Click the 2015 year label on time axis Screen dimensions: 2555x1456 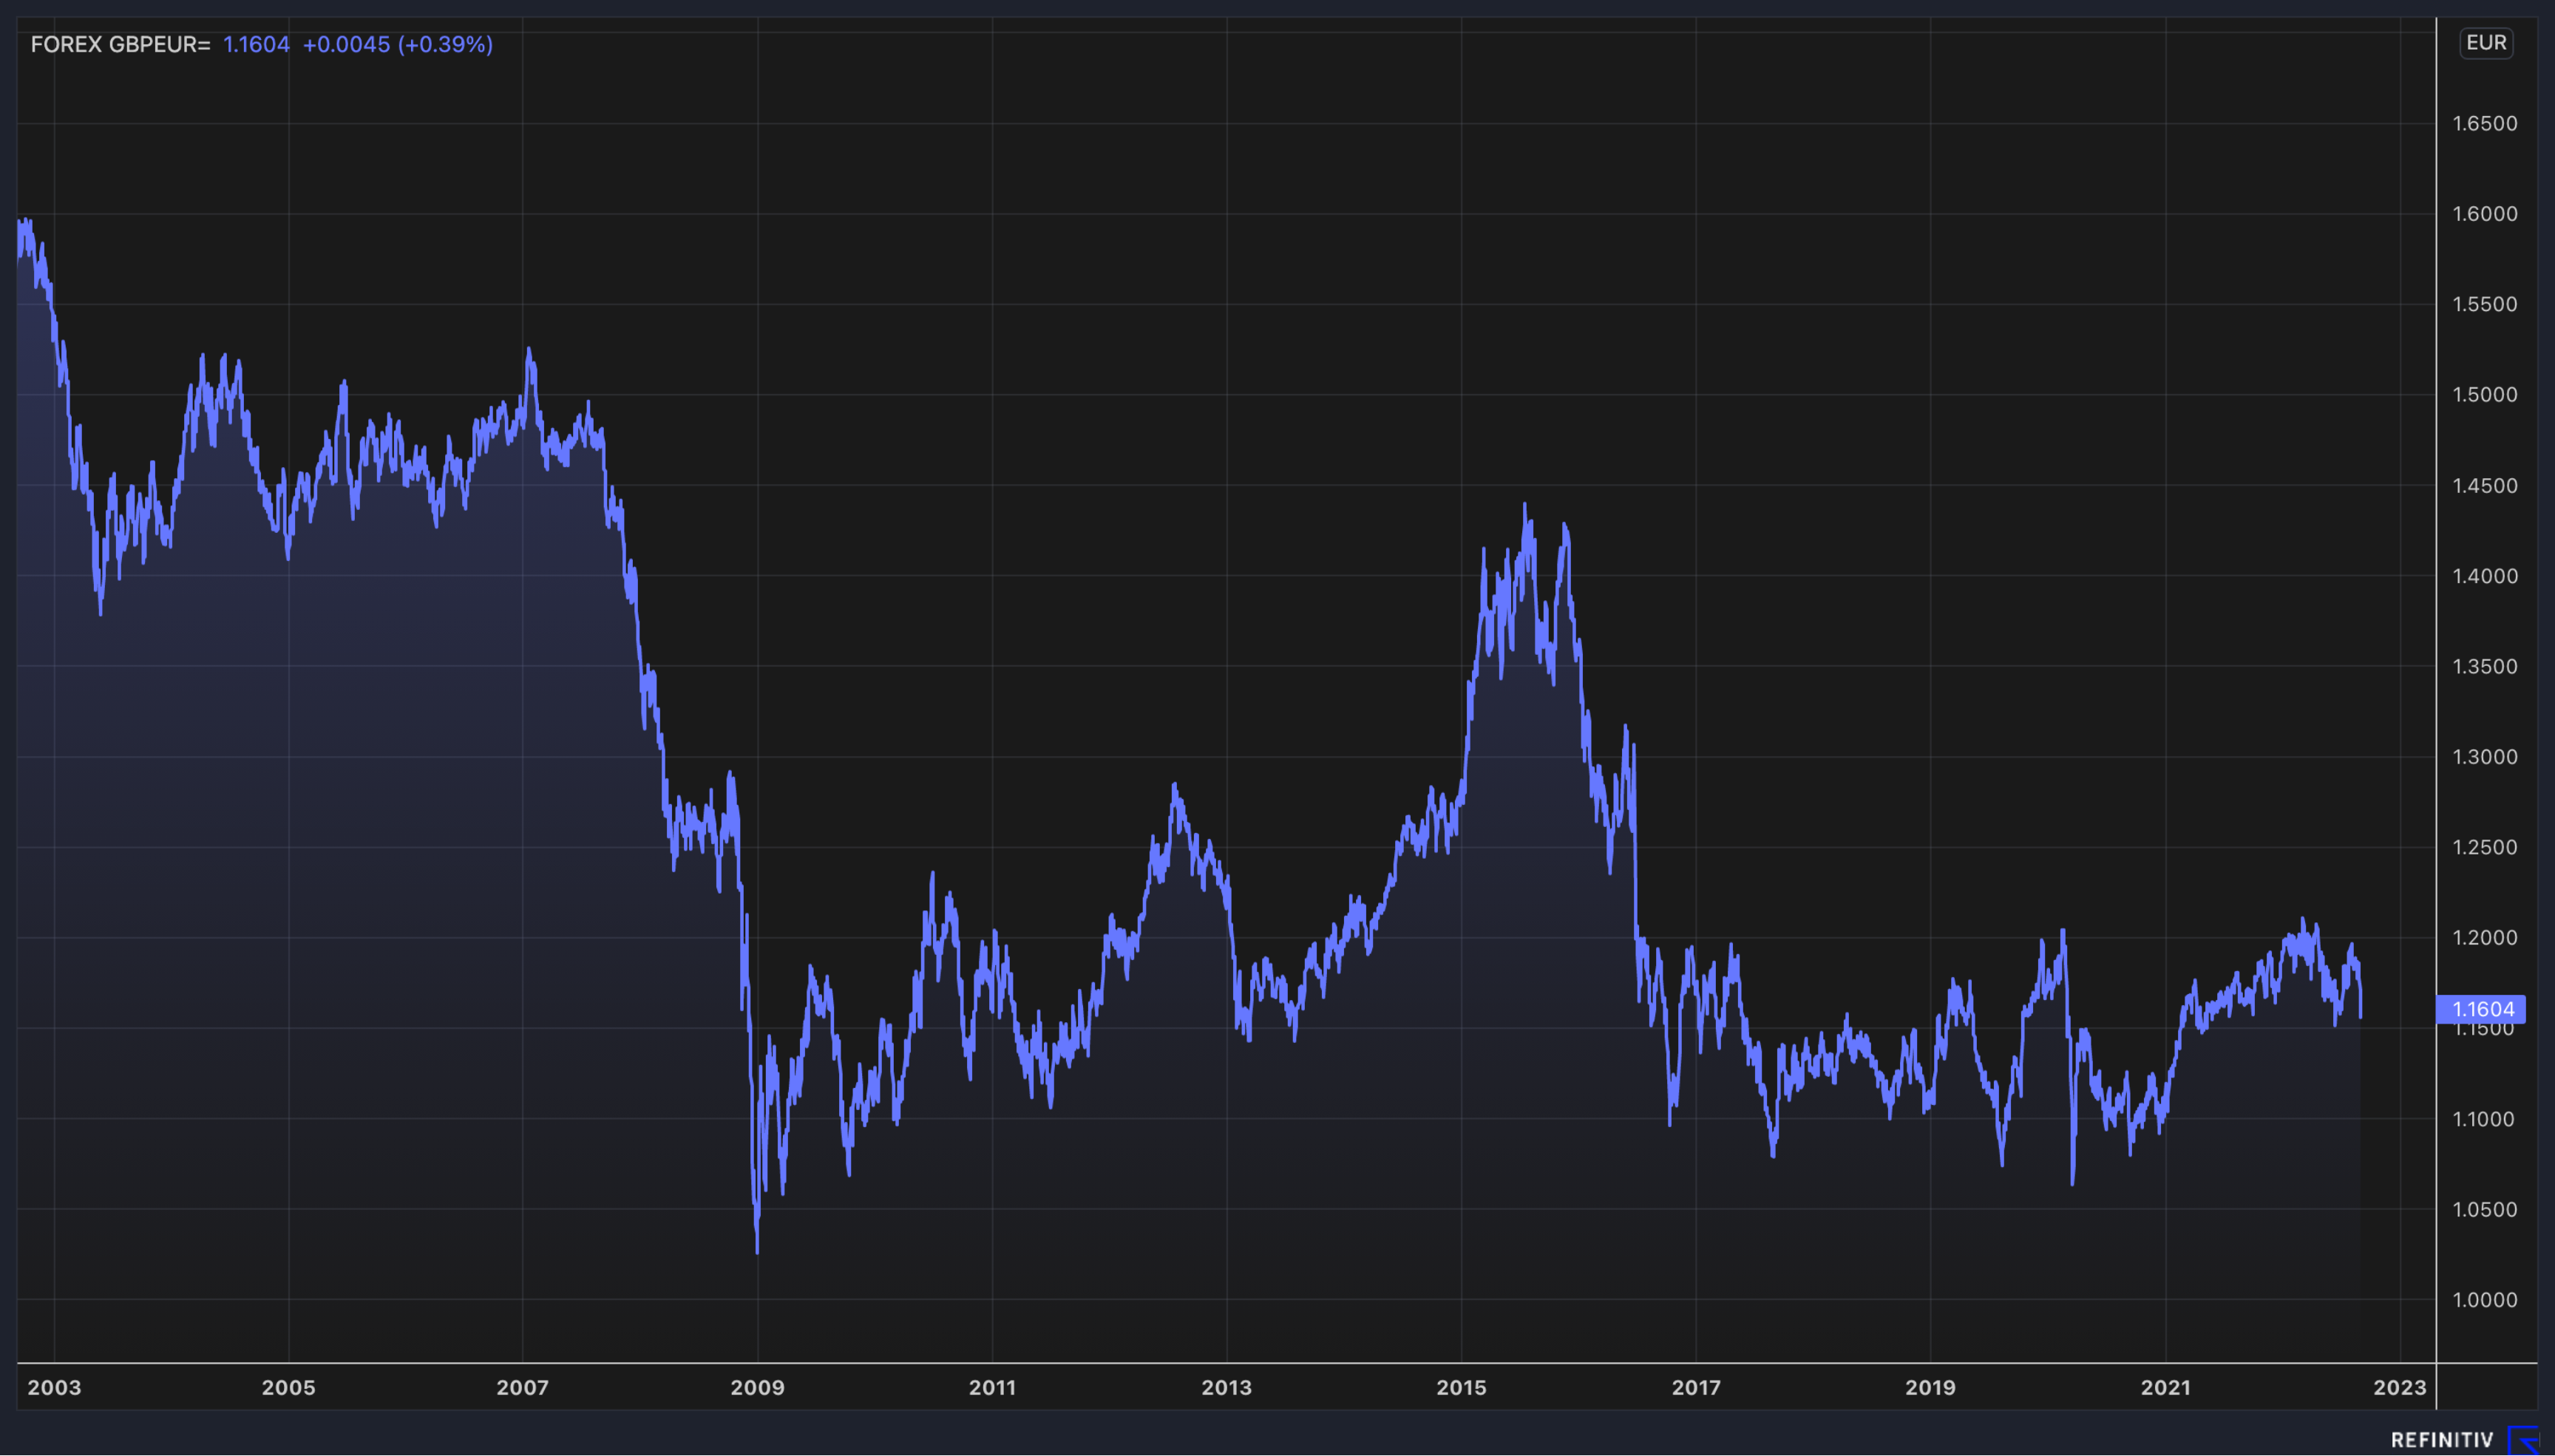[x=1461, y=1388]
